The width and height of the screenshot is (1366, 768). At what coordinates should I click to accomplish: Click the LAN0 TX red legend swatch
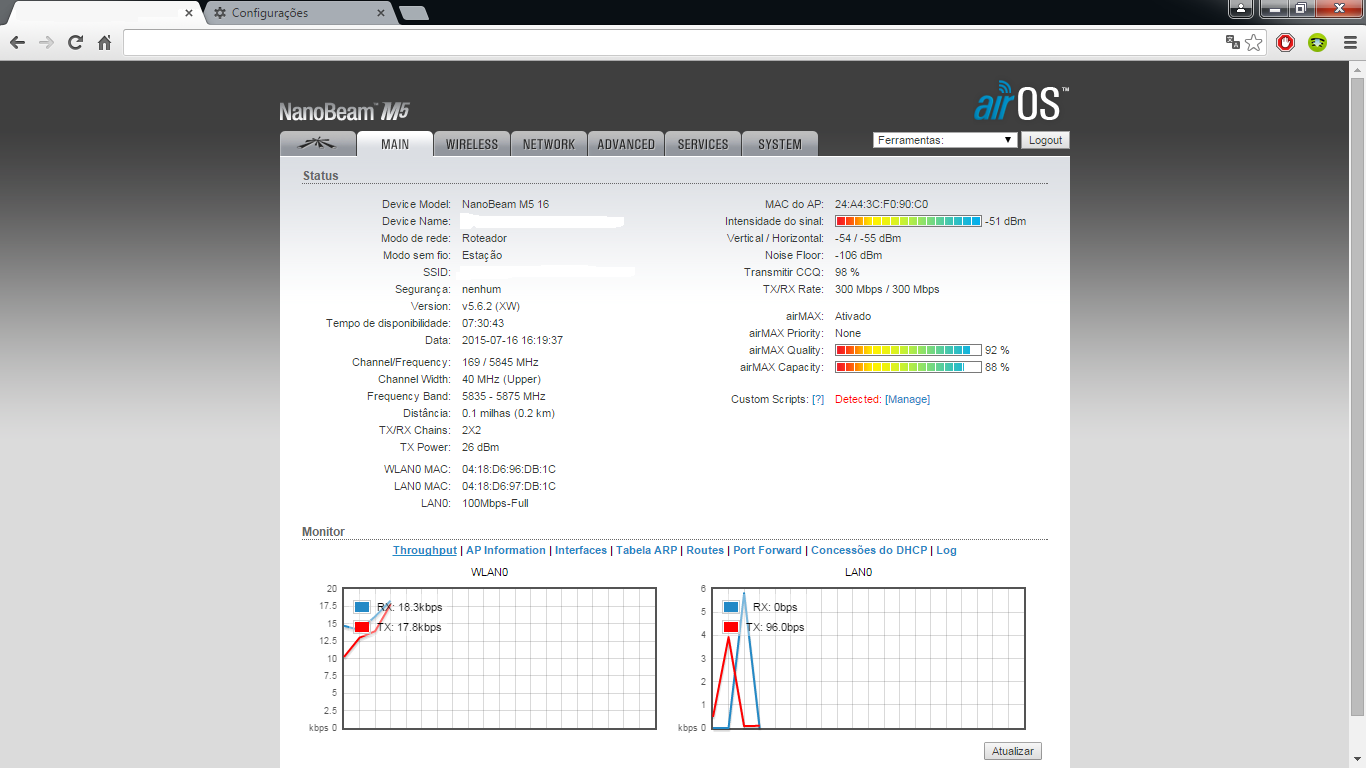[x=731, y=627]
